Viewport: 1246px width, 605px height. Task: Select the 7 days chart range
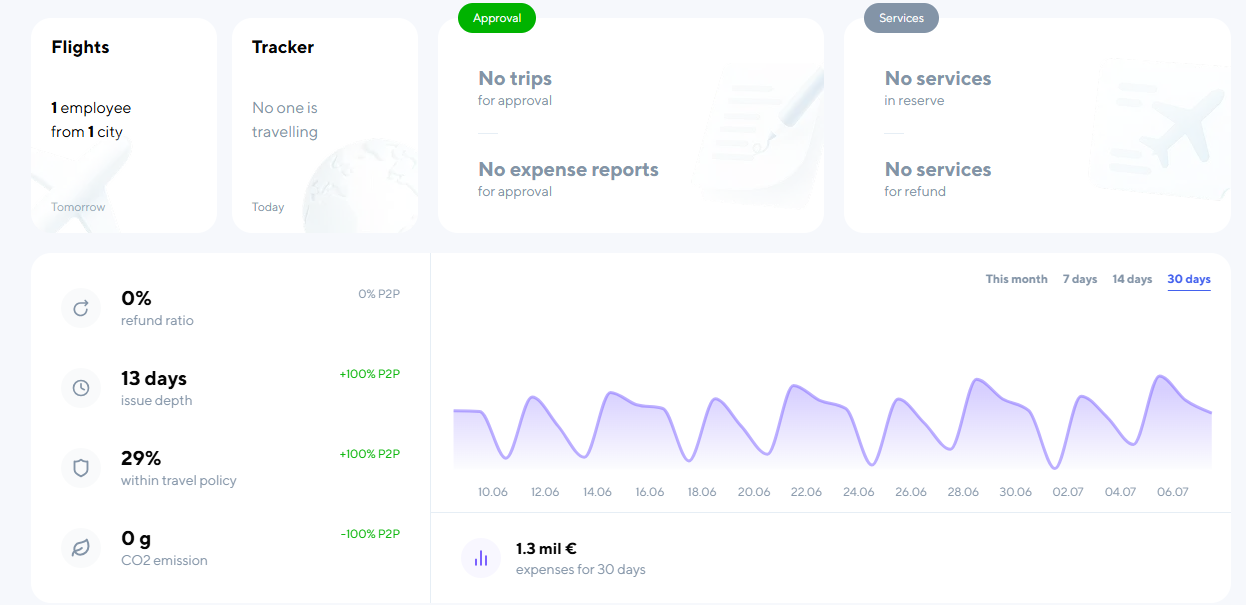1080,279
